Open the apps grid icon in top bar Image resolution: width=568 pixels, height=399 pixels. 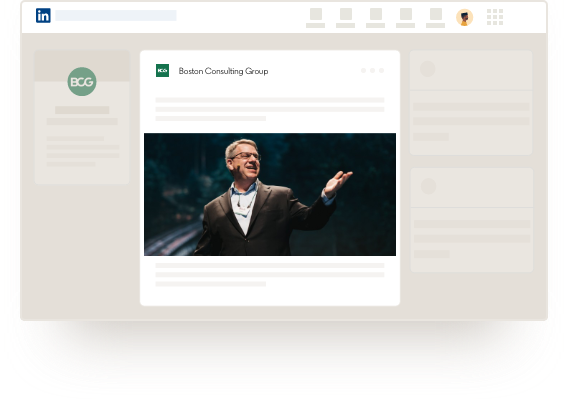[x=495, y=17]
